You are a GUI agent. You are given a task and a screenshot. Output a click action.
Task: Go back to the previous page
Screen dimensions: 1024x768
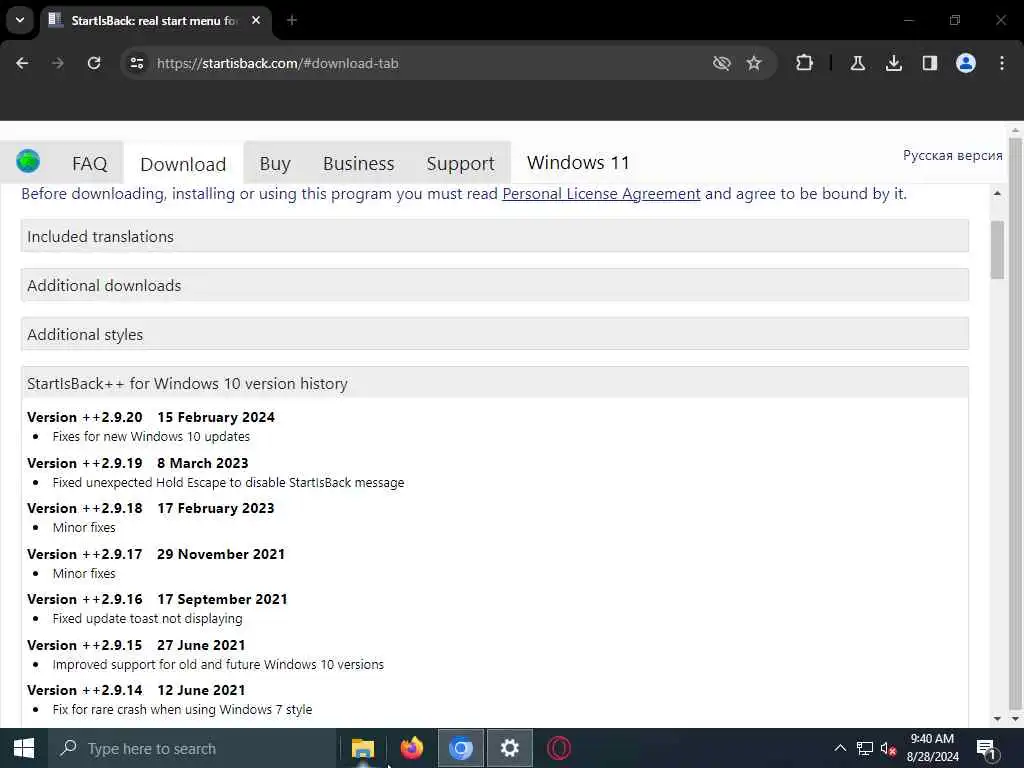point(22,63)
